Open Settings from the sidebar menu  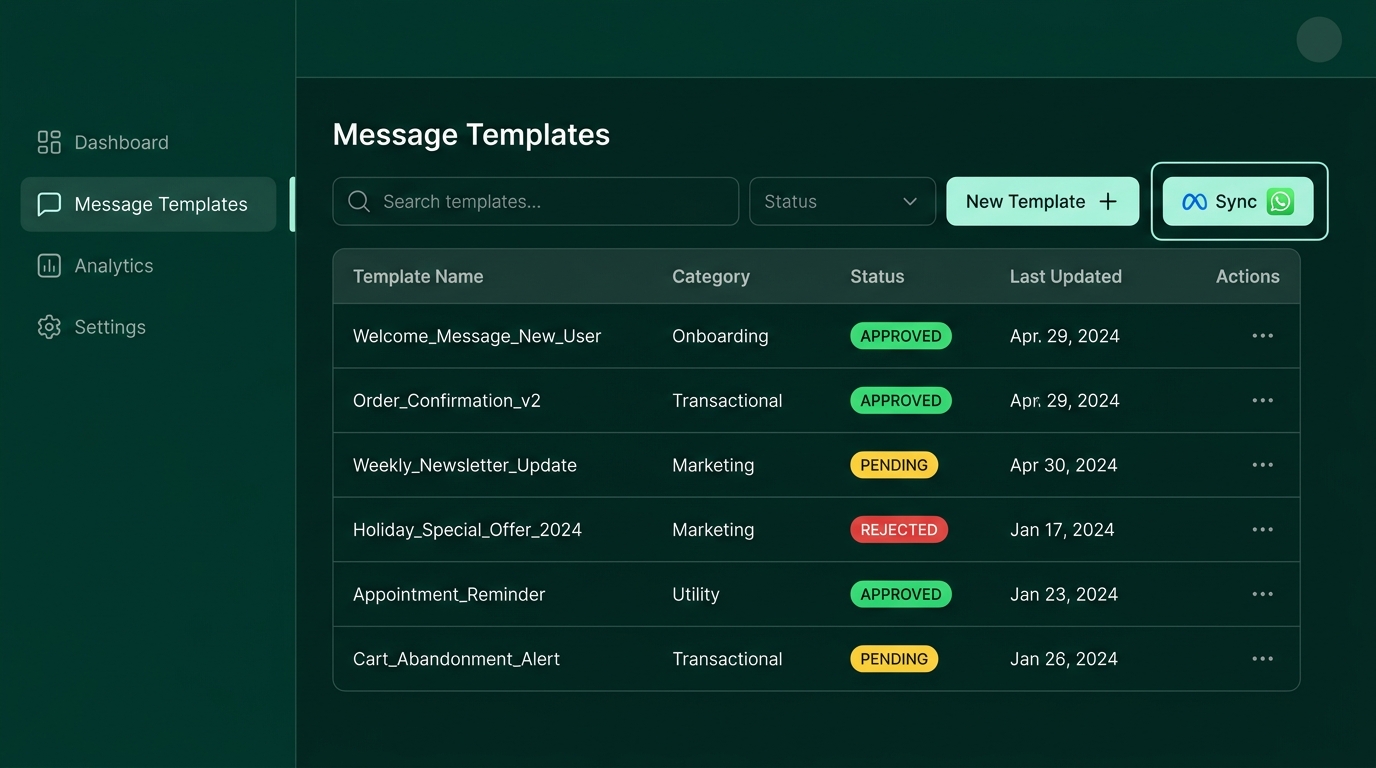click(x=109, y=327)
